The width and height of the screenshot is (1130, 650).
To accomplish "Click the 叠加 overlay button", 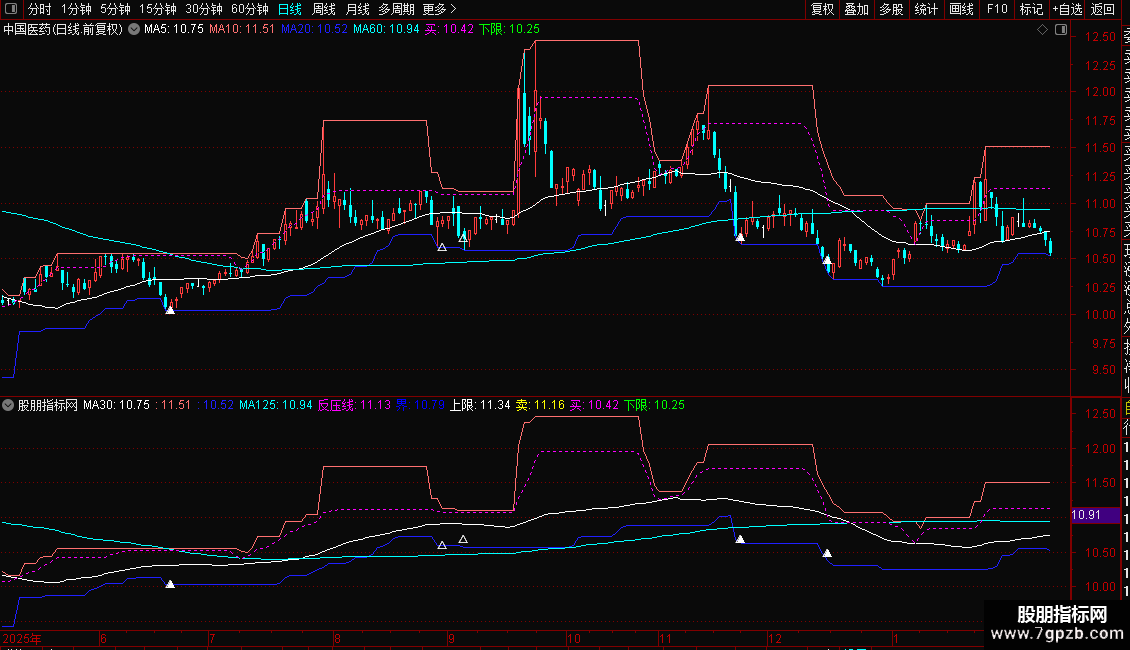I will click(856, 9).
